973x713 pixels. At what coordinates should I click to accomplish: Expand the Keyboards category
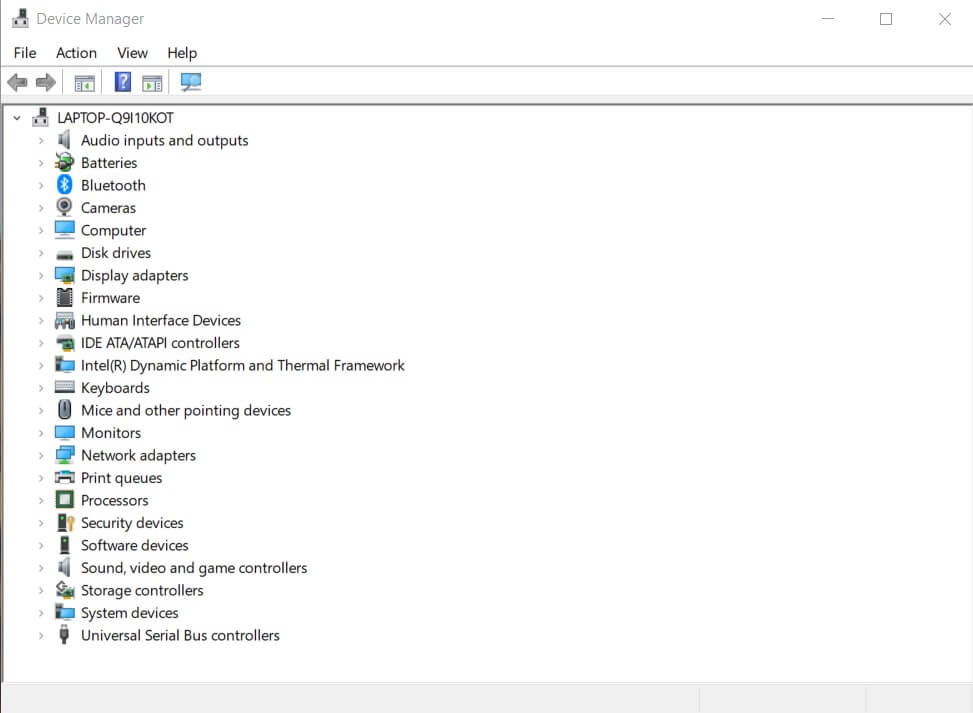click(x=41, y=388)
